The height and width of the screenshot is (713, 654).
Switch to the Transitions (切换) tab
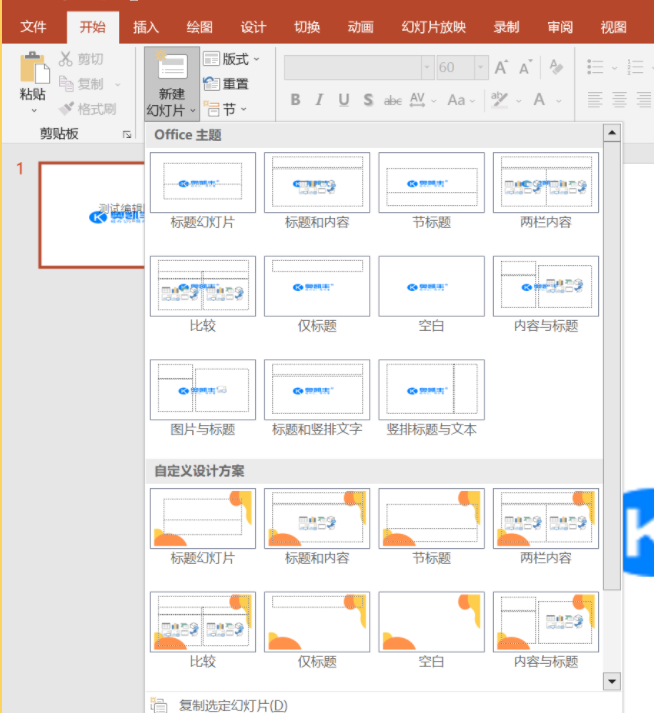(307, 27)
